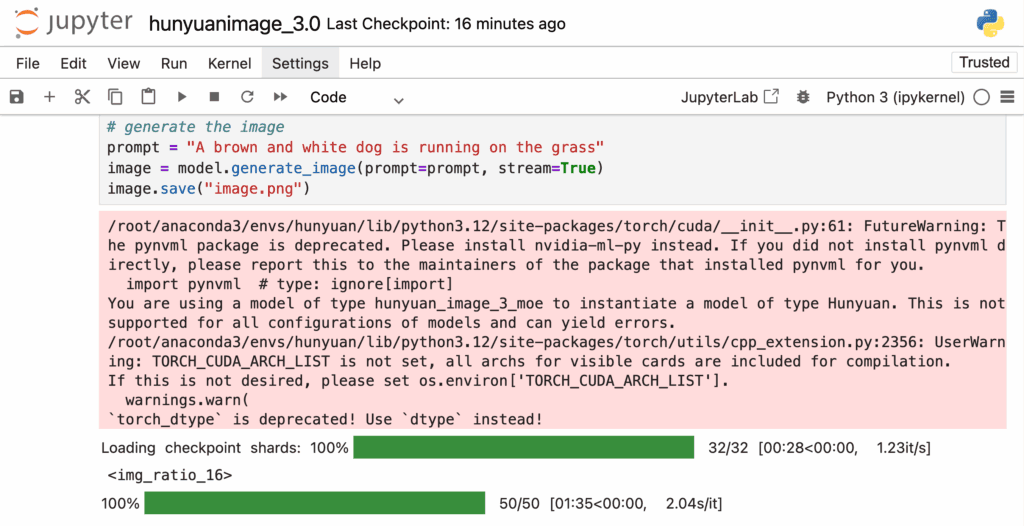
Task: Select the Python 3 (ipykernel) kernel name
Action: click(895, 97)
